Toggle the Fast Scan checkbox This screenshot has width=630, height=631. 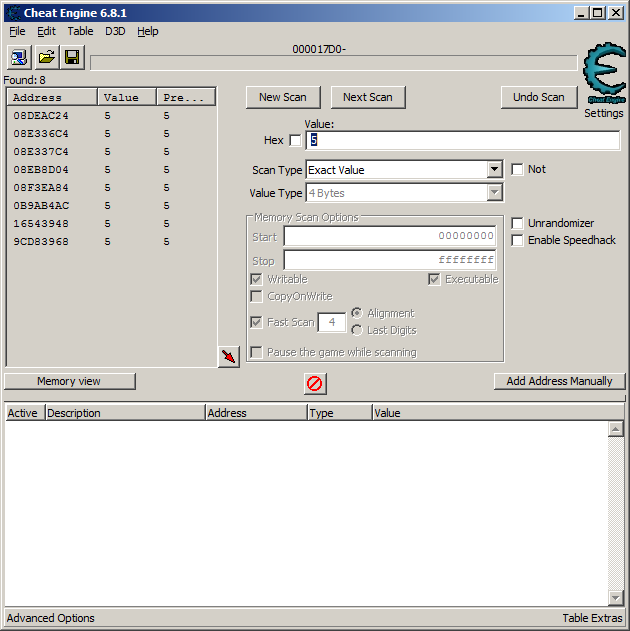pos(256,322)
